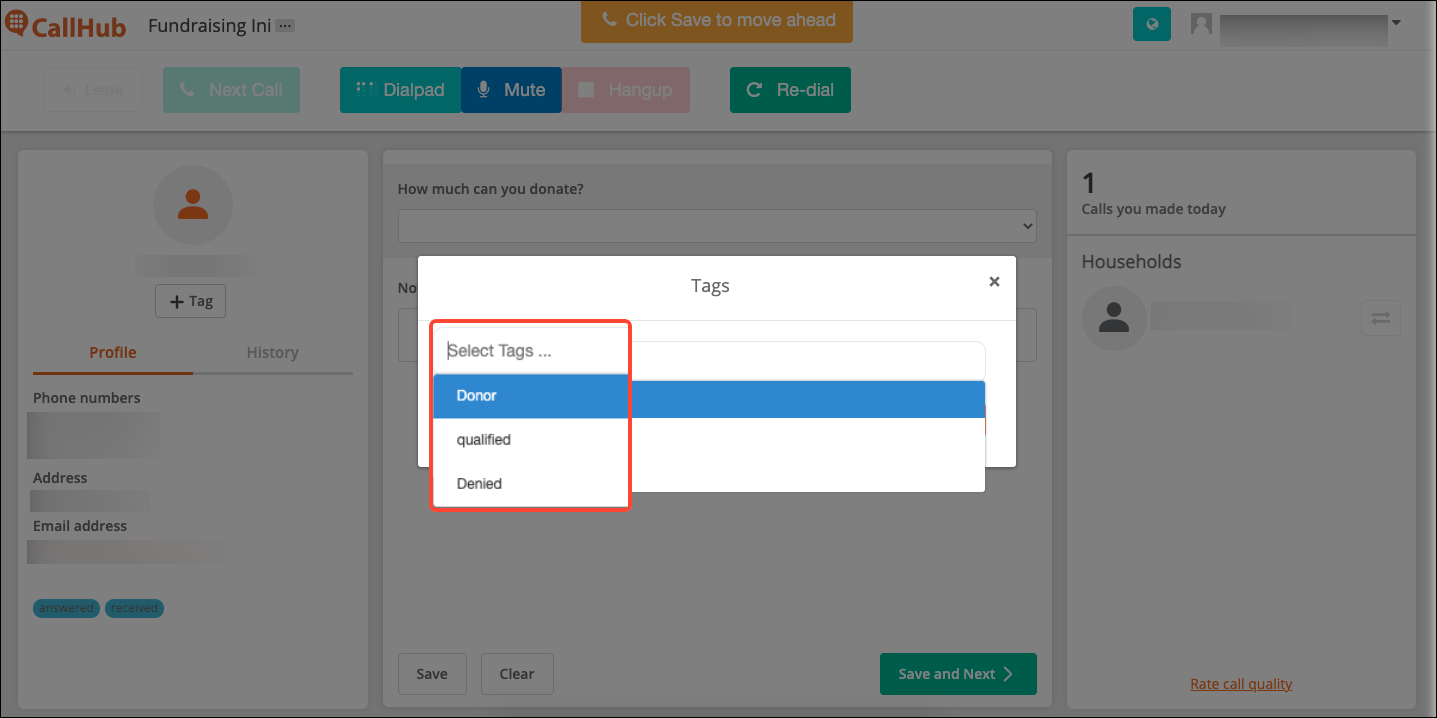Screen dimensions: 1437x718
Task: Click the user avatar icon in header
Action: click(1201, 24)
